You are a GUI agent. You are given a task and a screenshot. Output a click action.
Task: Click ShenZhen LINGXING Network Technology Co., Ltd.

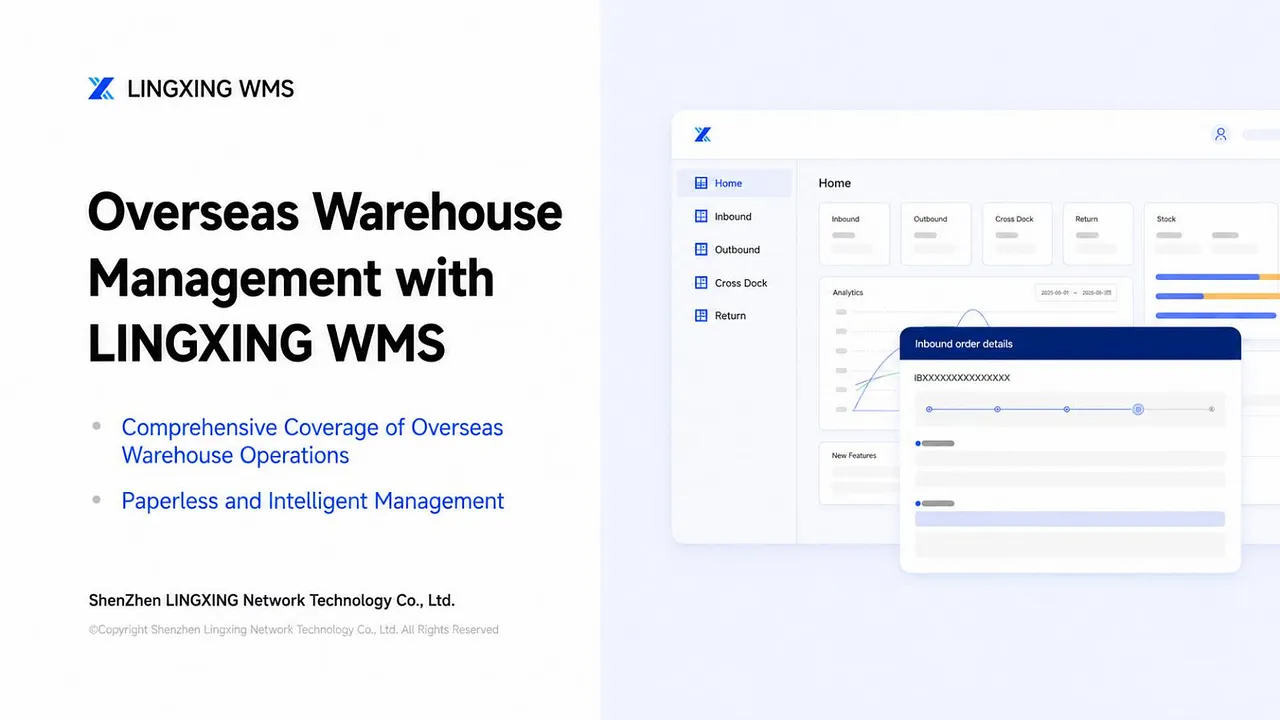pyautogui.click(x=272, y=601)
